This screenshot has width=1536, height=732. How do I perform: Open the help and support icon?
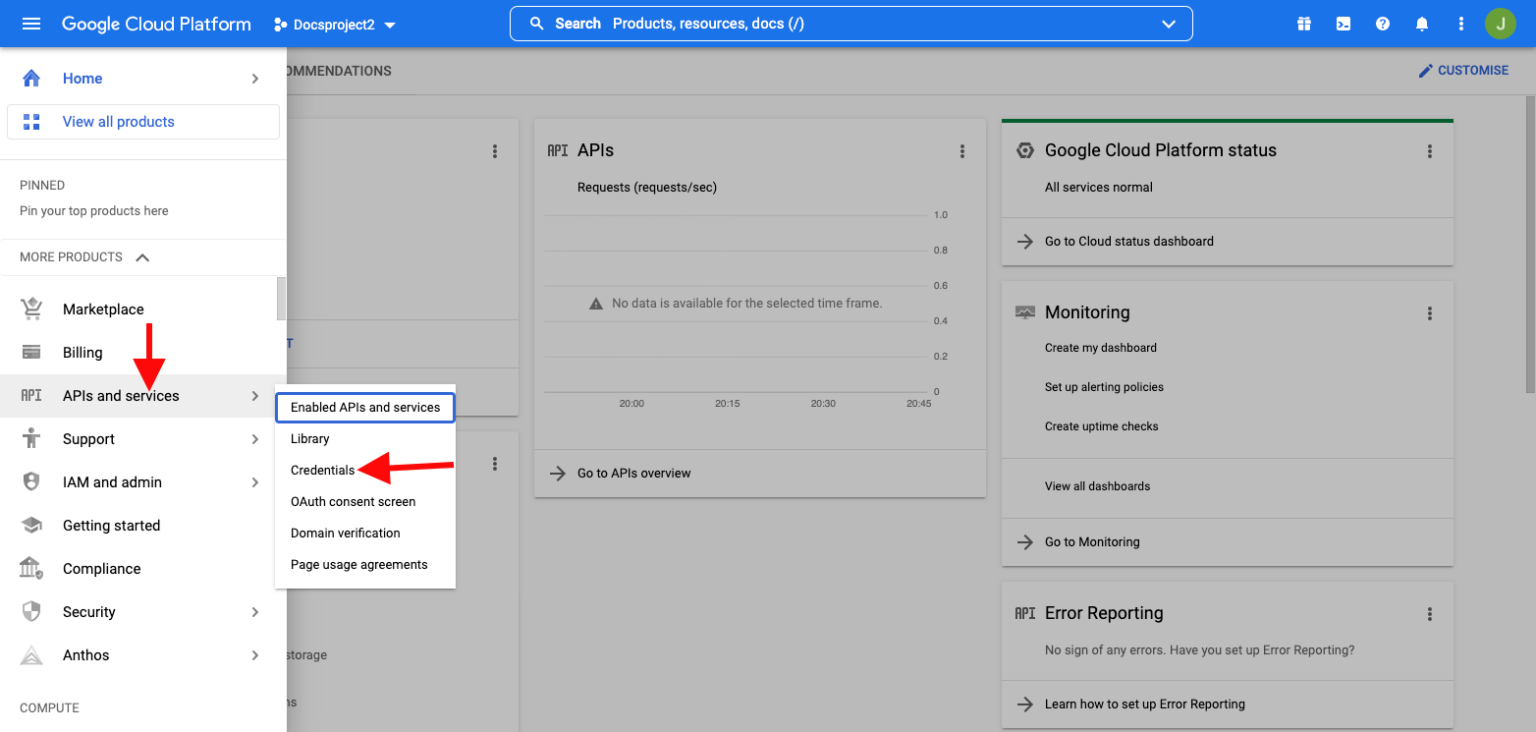[x=1382, y=23]
